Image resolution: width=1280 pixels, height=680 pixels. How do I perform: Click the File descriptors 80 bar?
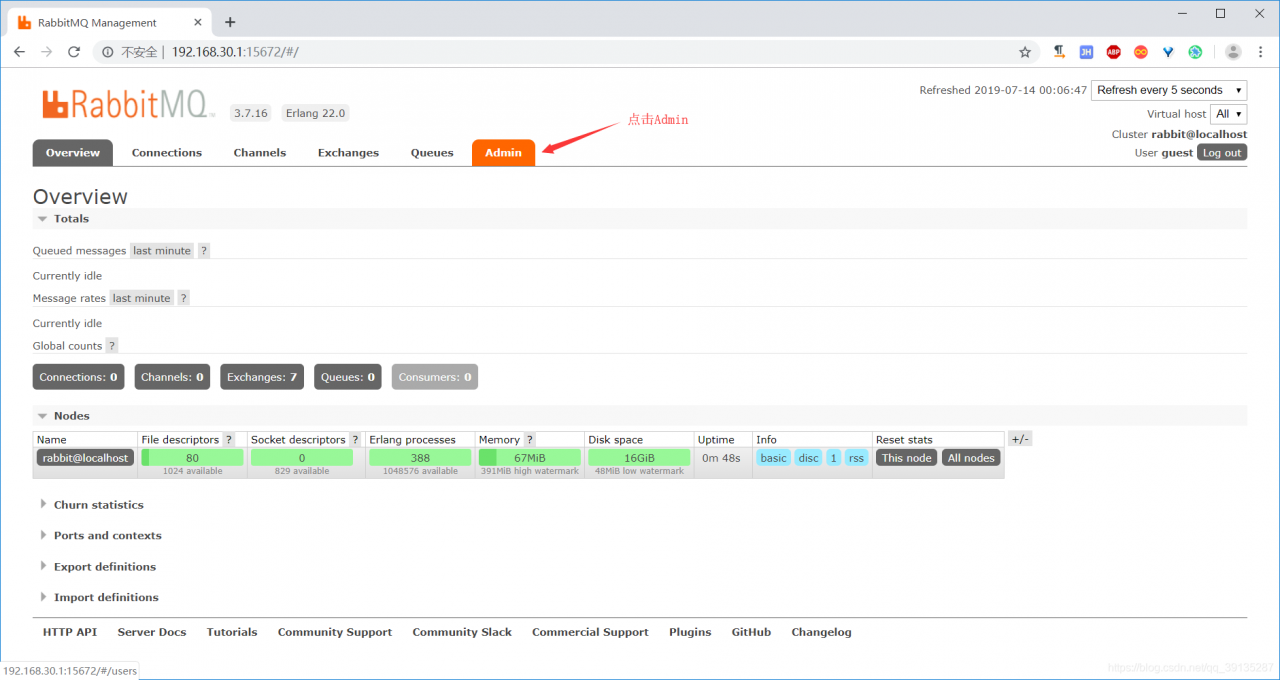click(192, 457)
